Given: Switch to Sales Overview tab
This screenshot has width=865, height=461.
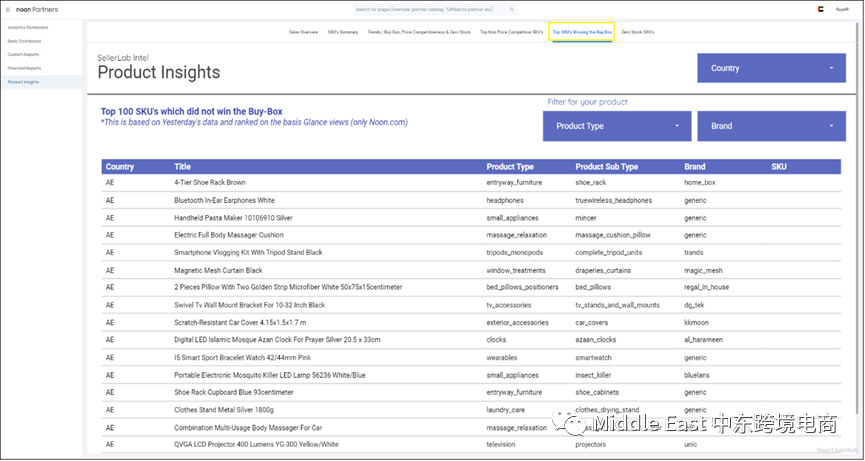Looking at the screenshot, I should [x=303, y=32].
